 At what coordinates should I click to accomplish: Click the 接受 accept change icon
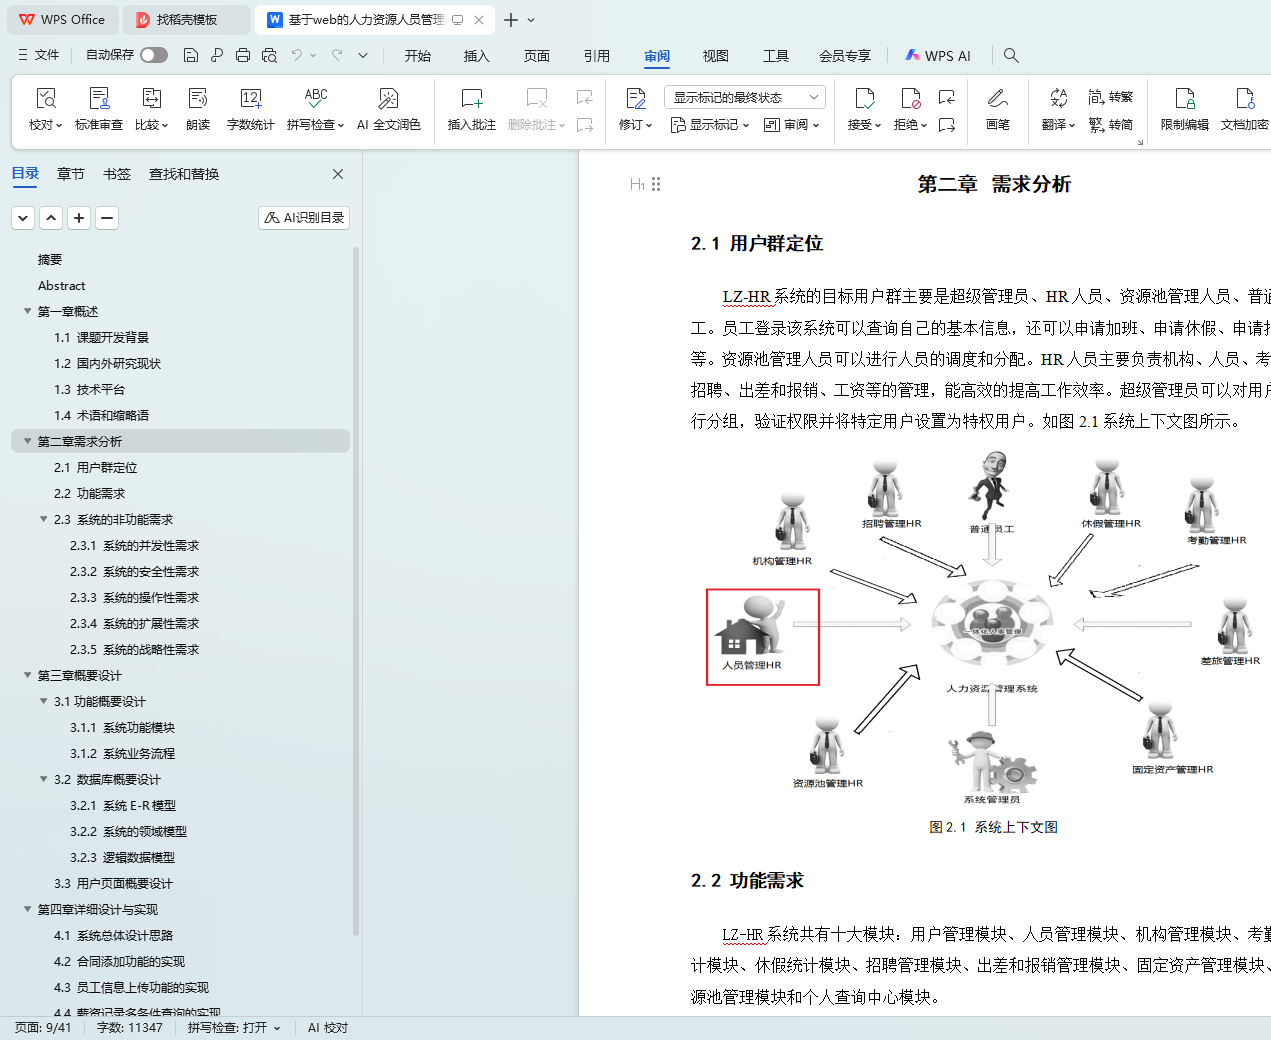point(864,98)
